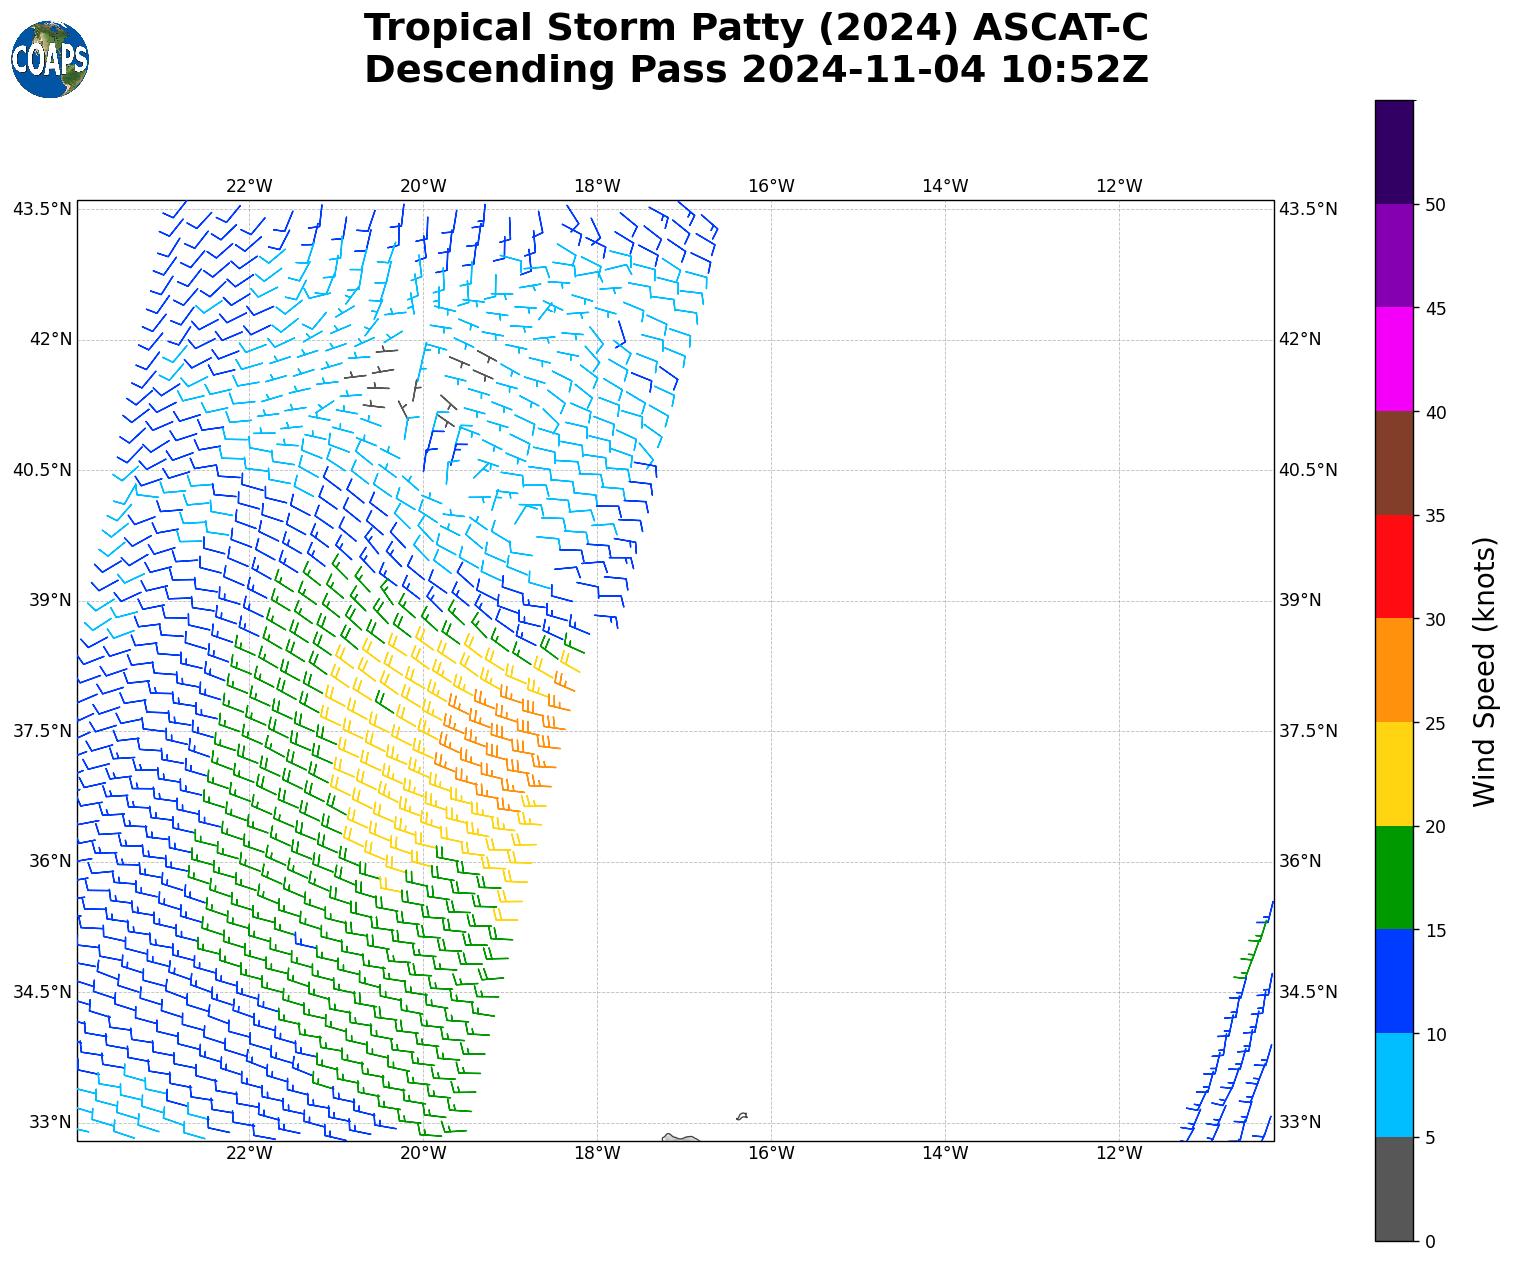
Task: Pick the green 15-20 knots color band
Action: coord(1394,877)
